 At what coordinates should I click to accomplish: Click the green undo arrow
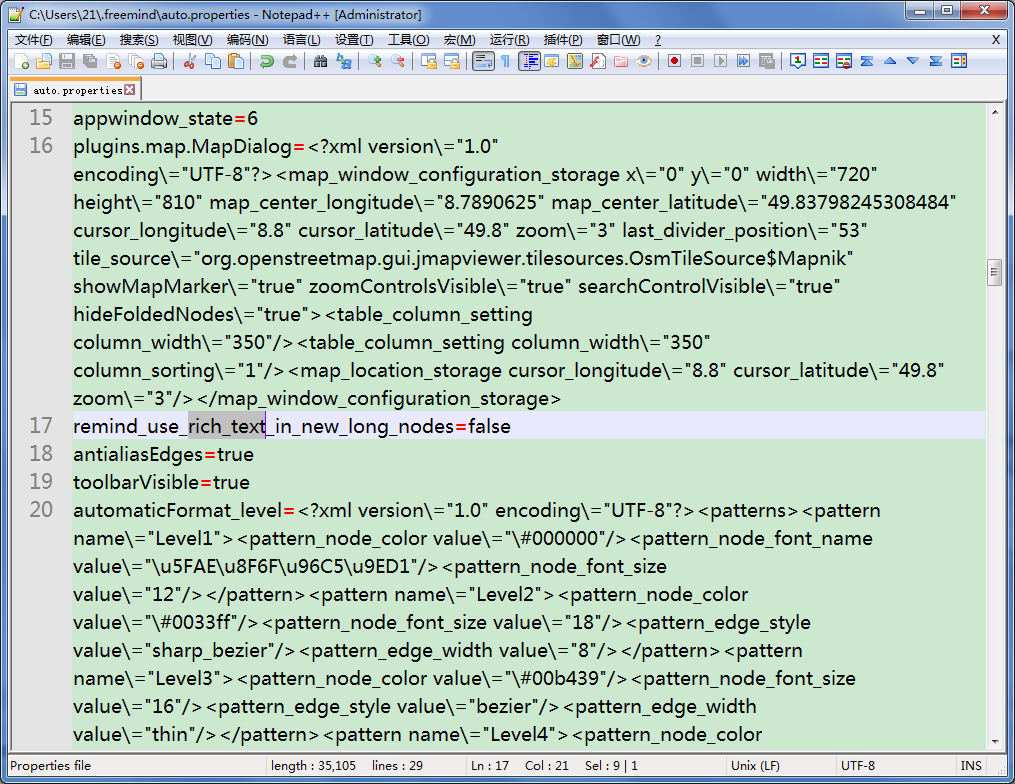tap(266, 62)
